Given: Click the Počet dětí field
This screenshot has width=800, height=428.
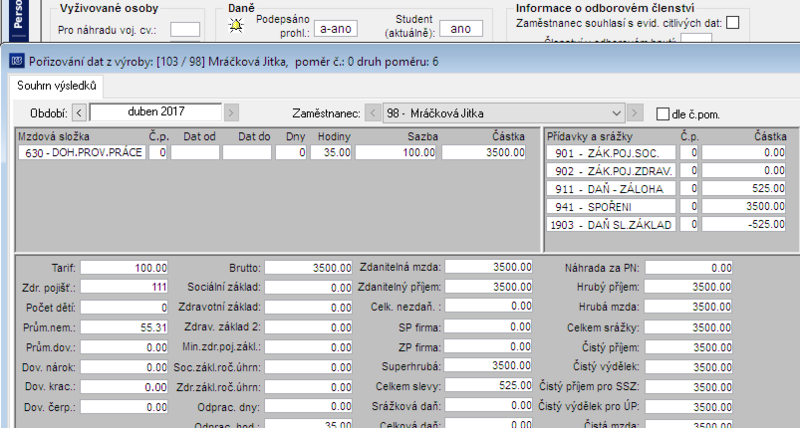Looking at the screenshot, I should pos(124,308).
